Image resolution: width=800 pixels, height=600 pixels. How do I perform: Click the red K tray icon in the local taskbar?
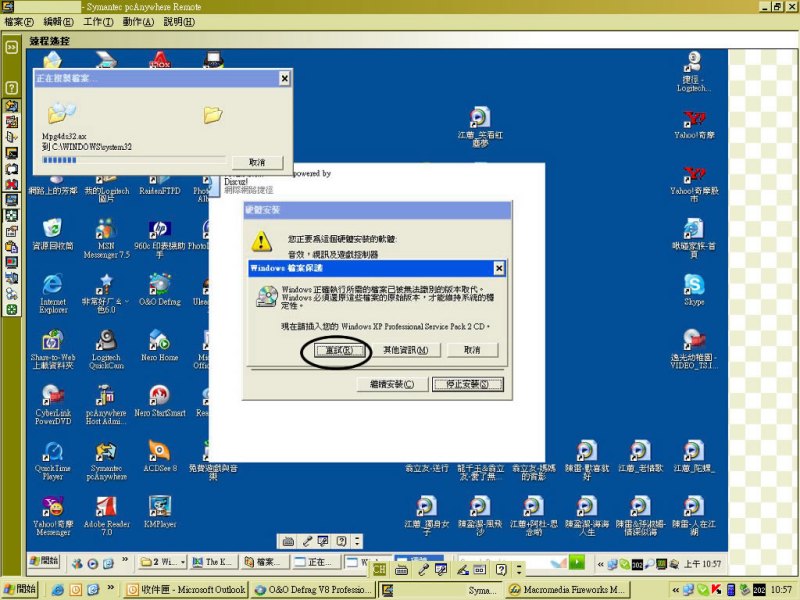pyautogui.click(x=716, y=590)
